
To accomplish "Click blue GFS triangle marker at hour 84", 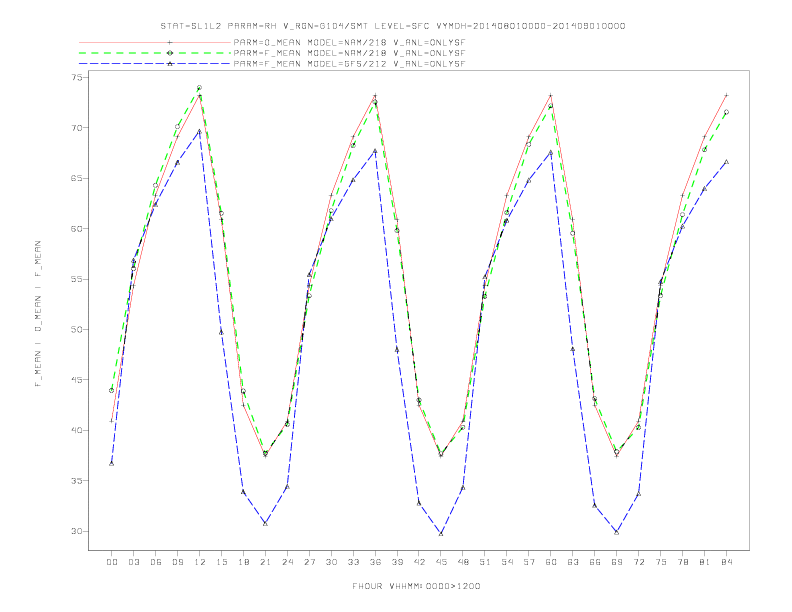I will tap(727, 162).
